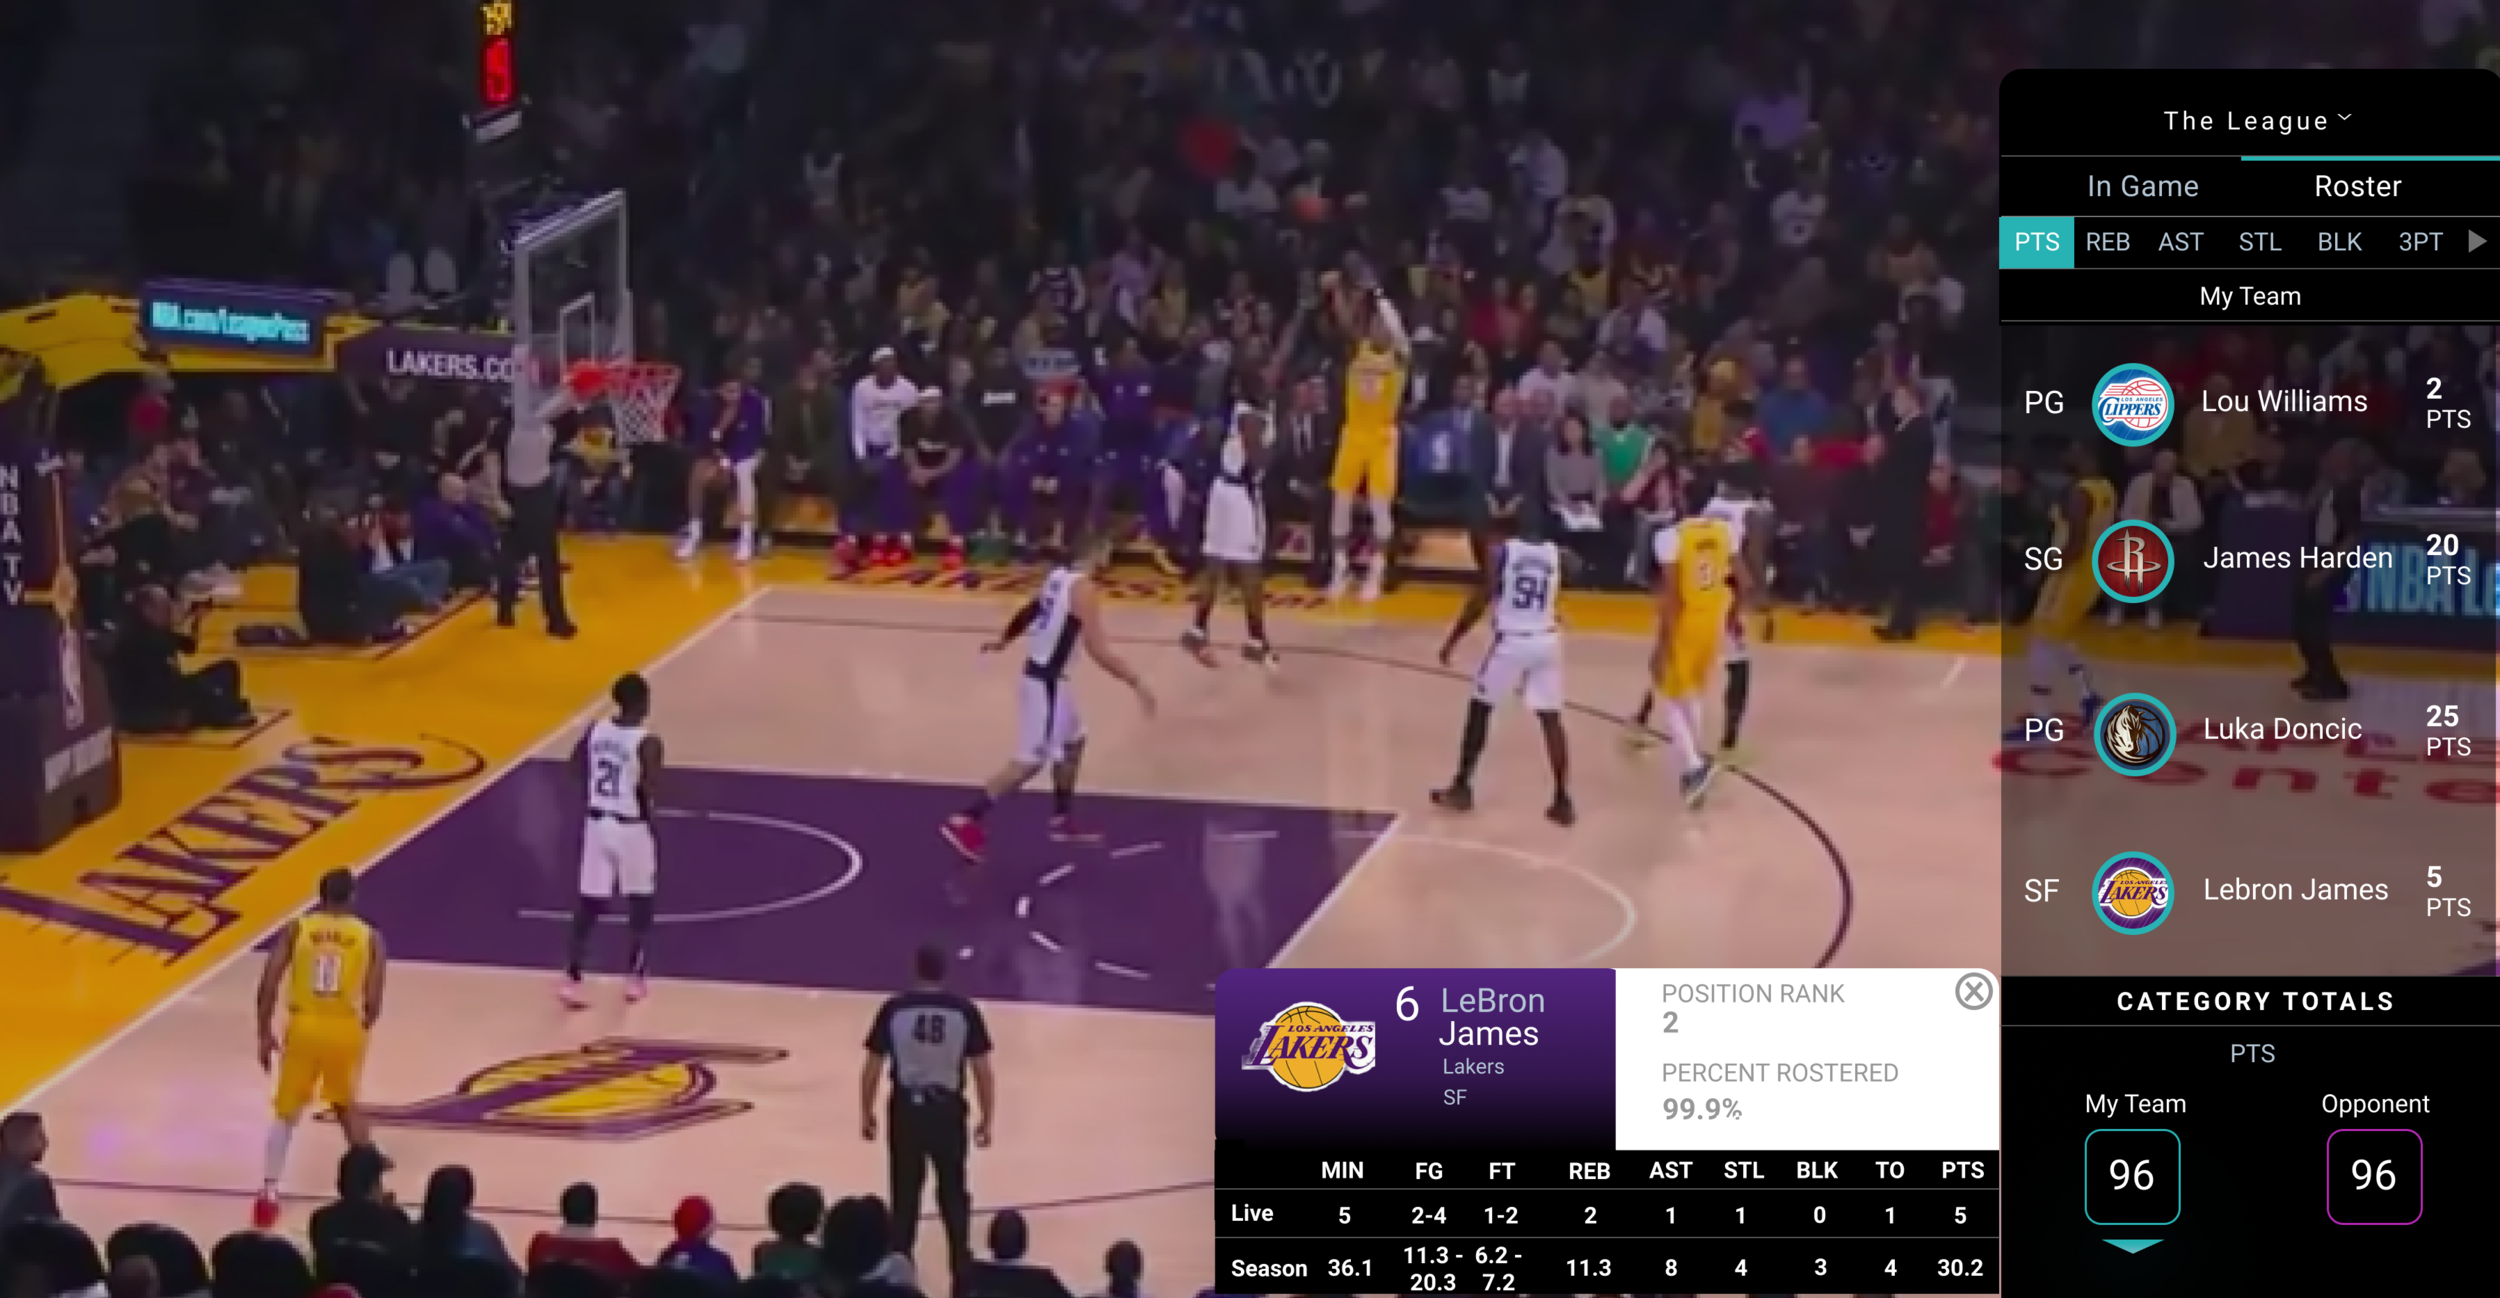The height and width of the screenshot is (1298, 2500).
Task: Click the Lakers logo beside Lebron James
Action: pos(2133,892)
